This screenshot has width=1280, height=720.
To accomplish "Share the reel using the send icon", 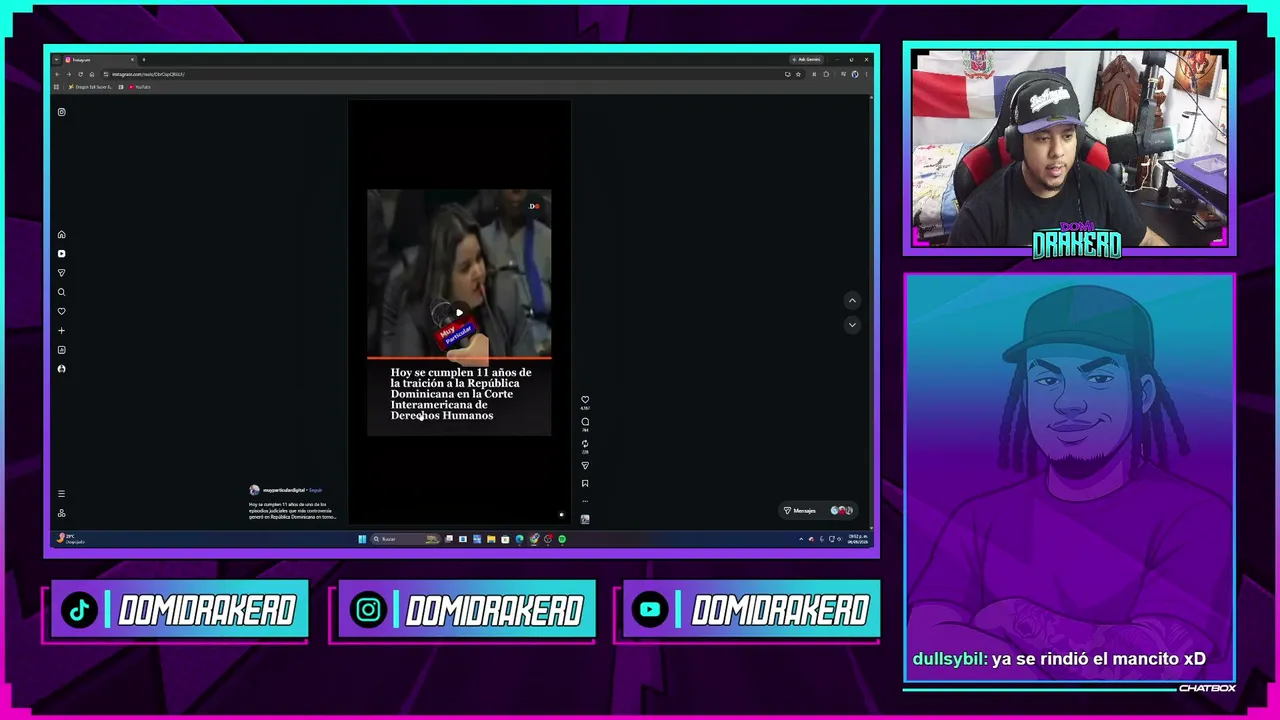I will point(585,466).
